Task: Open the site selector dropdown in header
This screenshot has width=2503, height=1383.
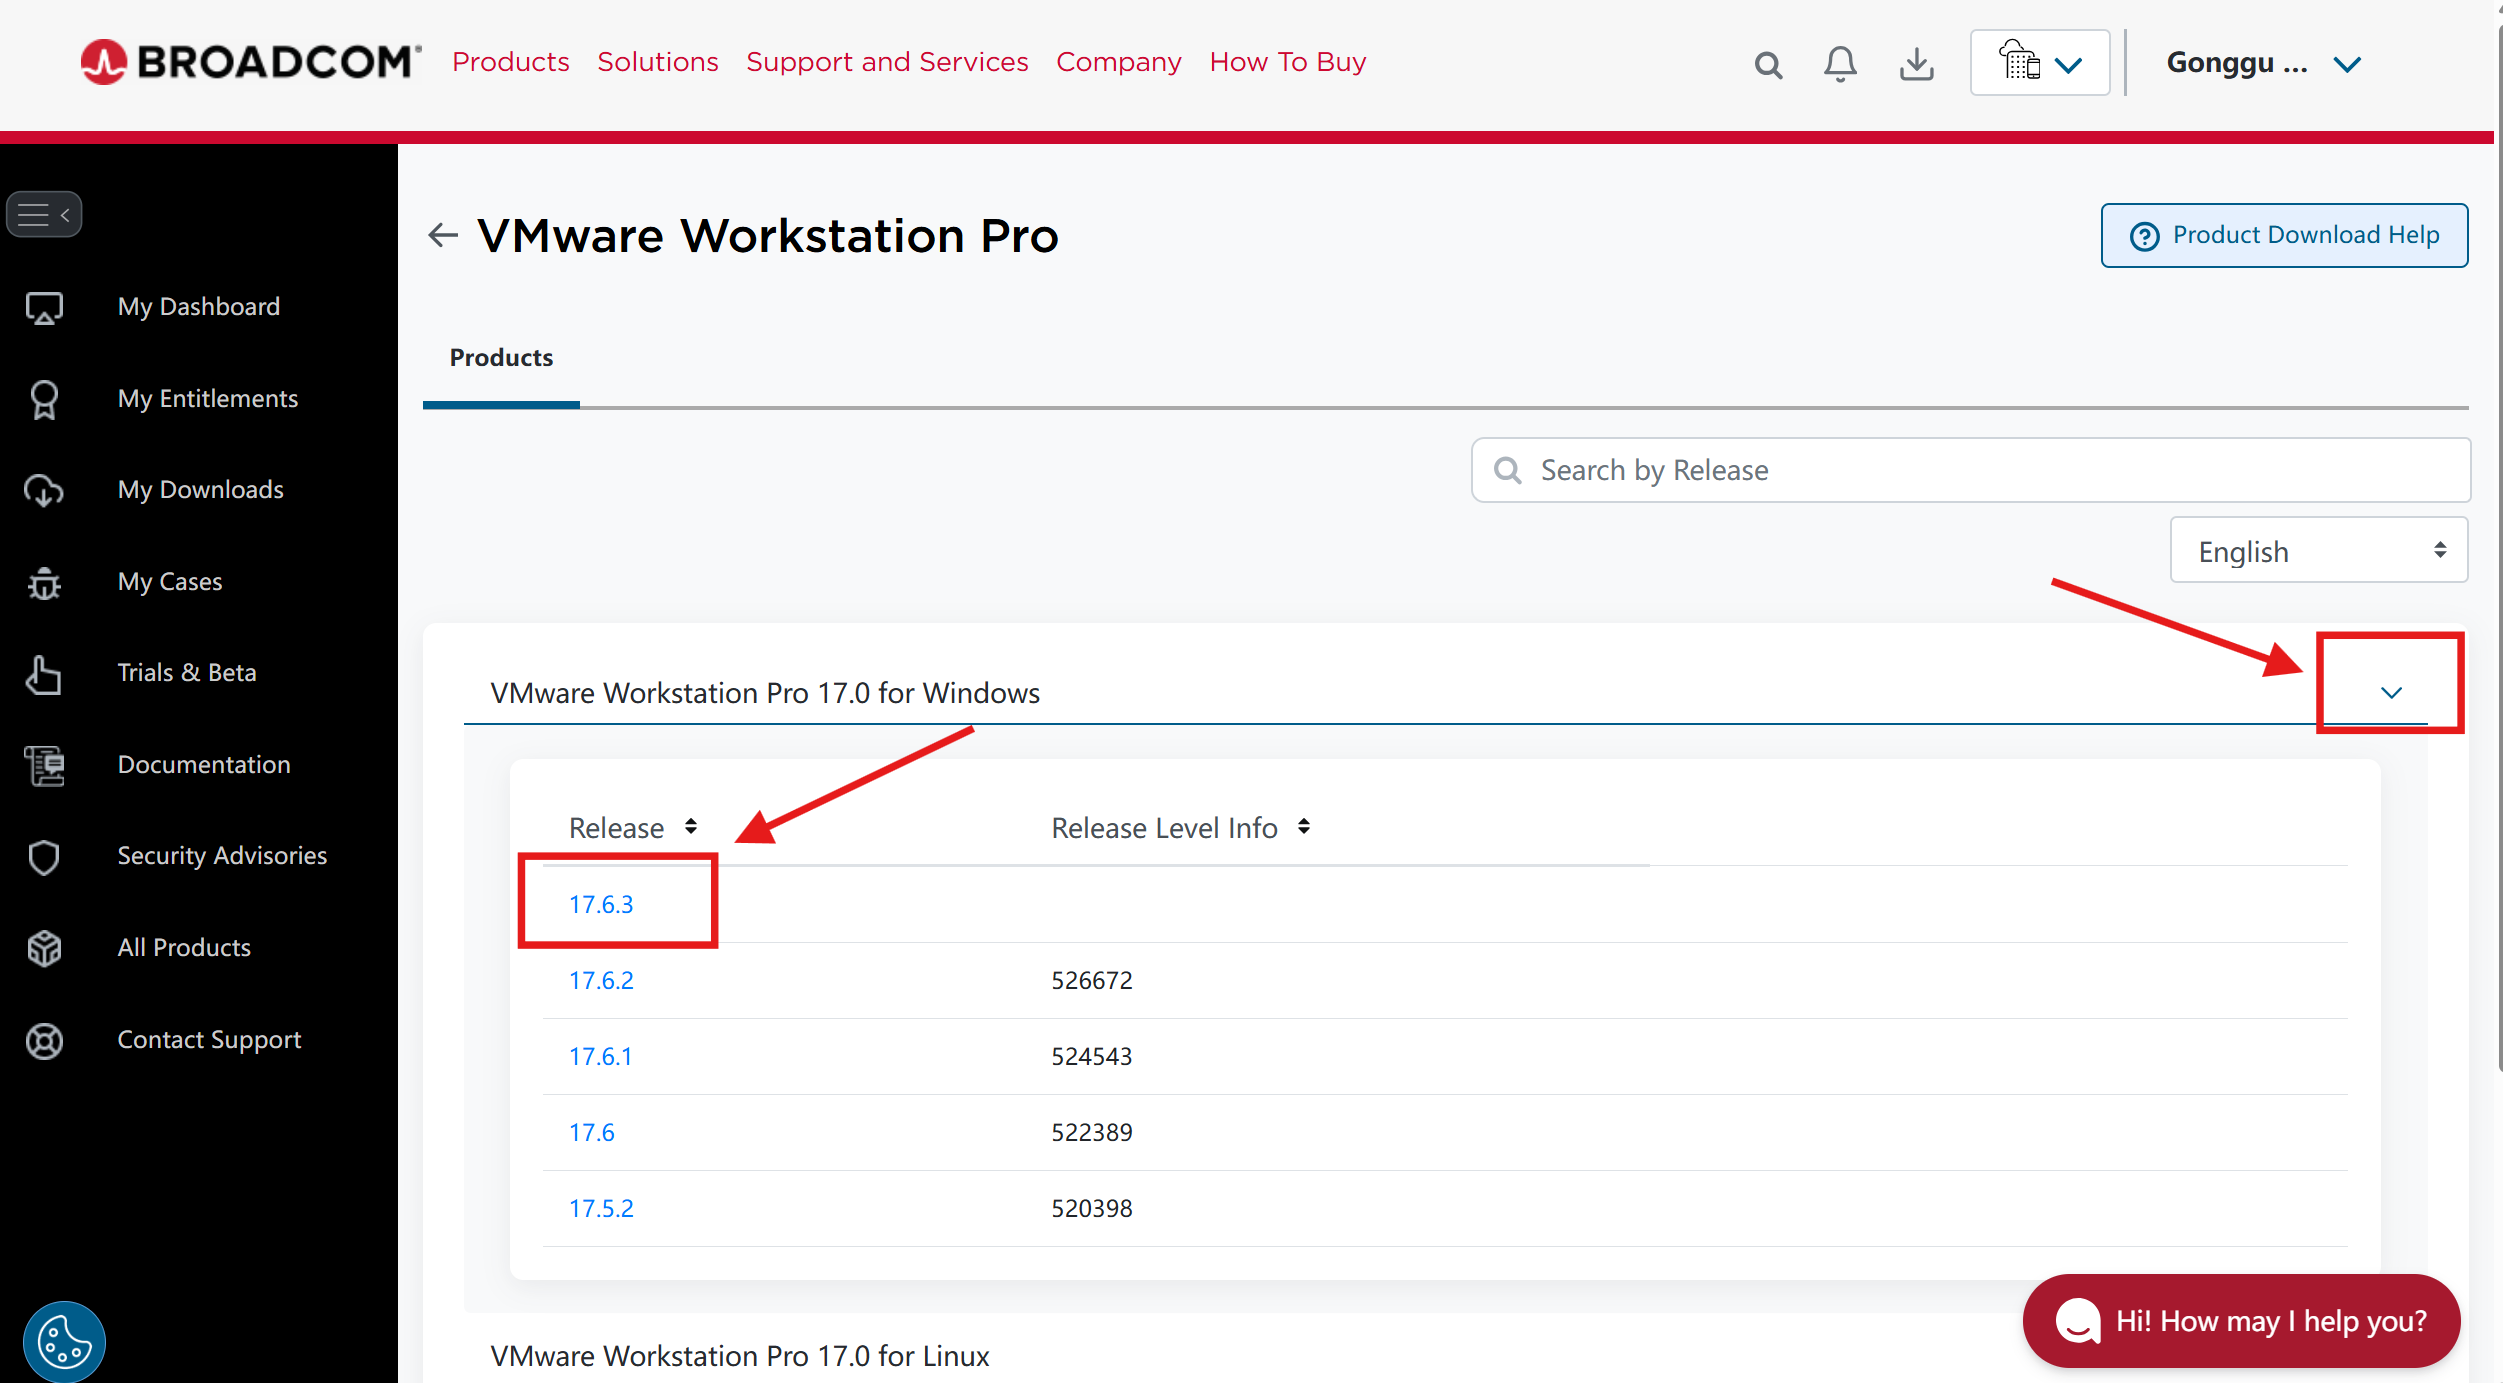Action: tap(2040, 63)
